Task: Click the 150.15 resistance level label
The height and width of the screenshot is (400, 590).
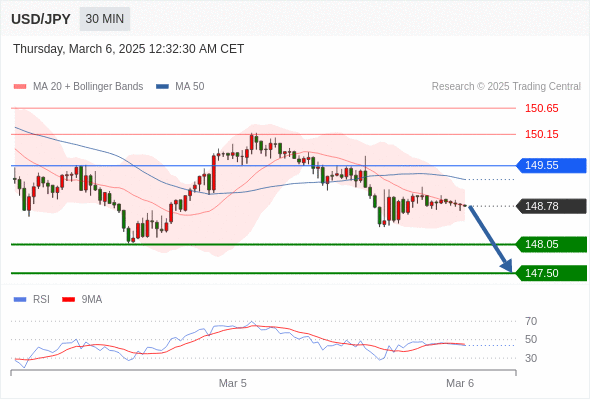Action: click(541, 134)
